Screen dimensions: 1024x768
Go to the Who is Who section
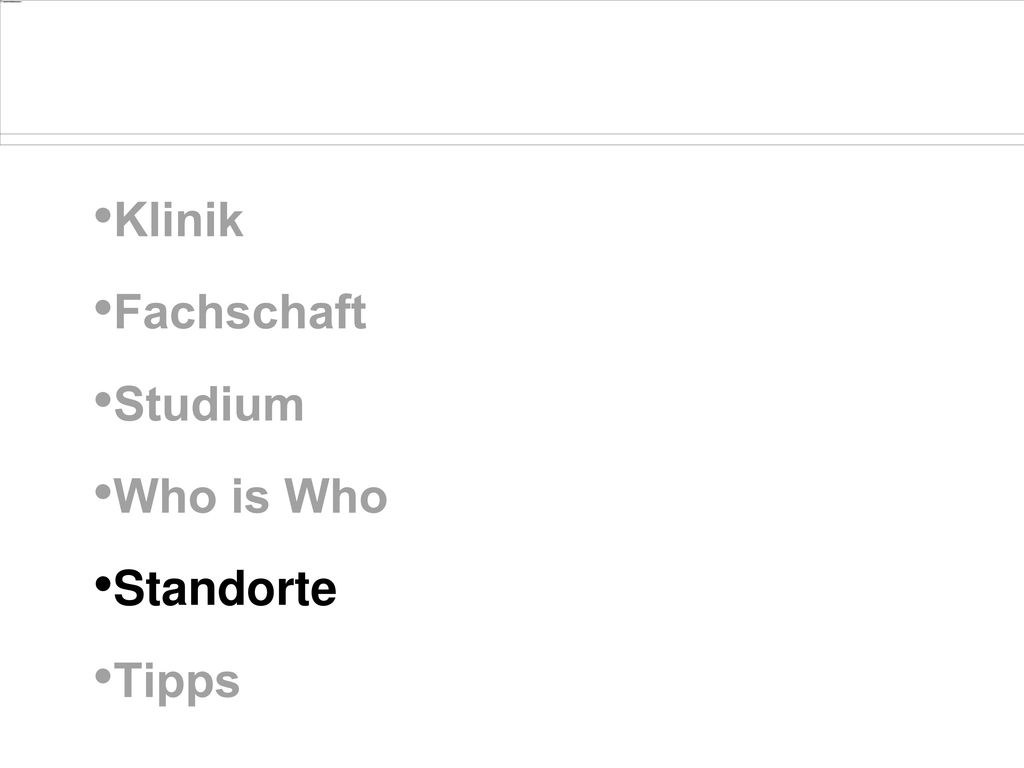[x=250, y=496]
